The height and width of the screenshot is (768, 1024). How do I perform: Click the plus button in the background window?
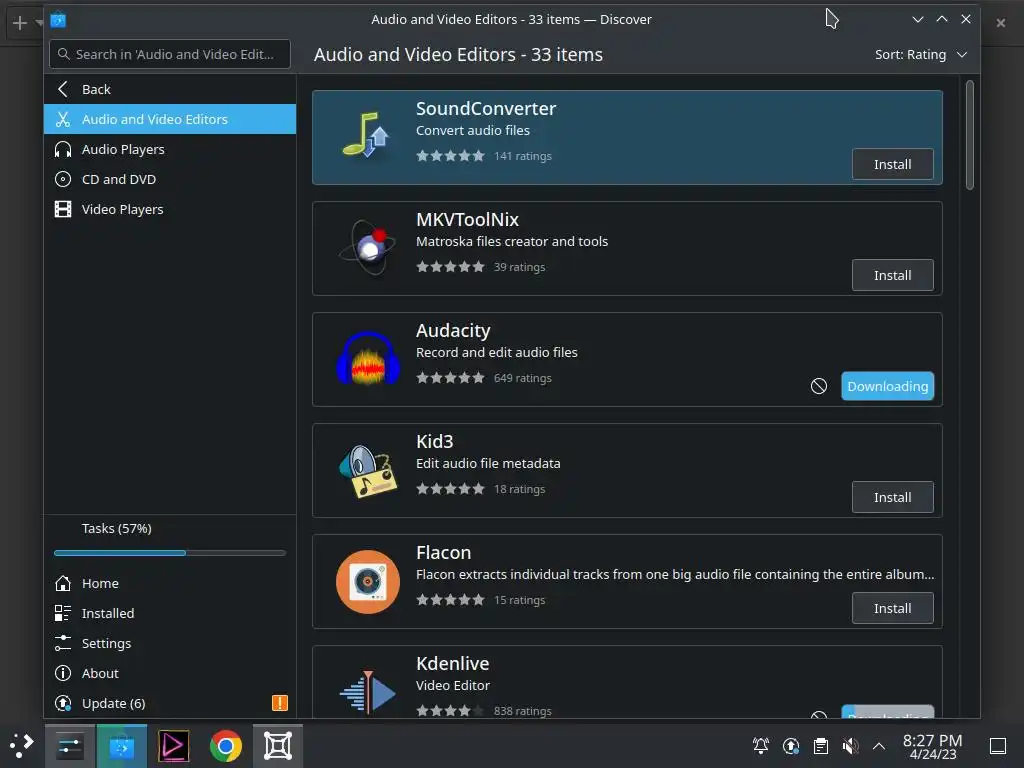point(20,23)
